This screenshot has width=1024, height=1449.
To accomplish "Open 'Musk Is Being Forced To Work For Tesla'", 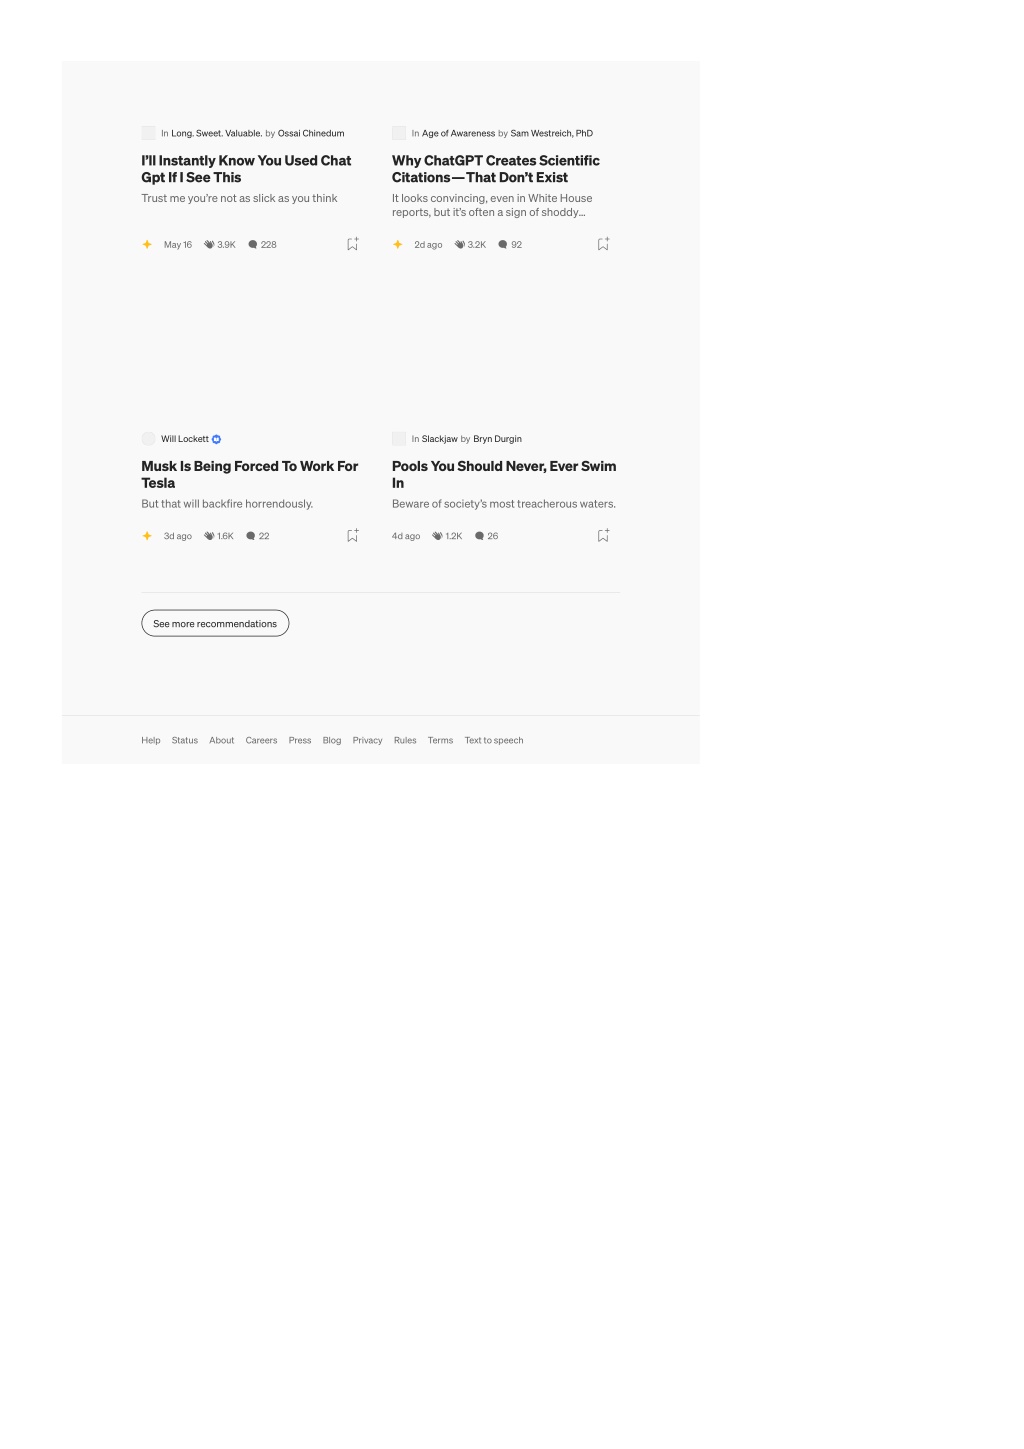I will pos(250,474).
